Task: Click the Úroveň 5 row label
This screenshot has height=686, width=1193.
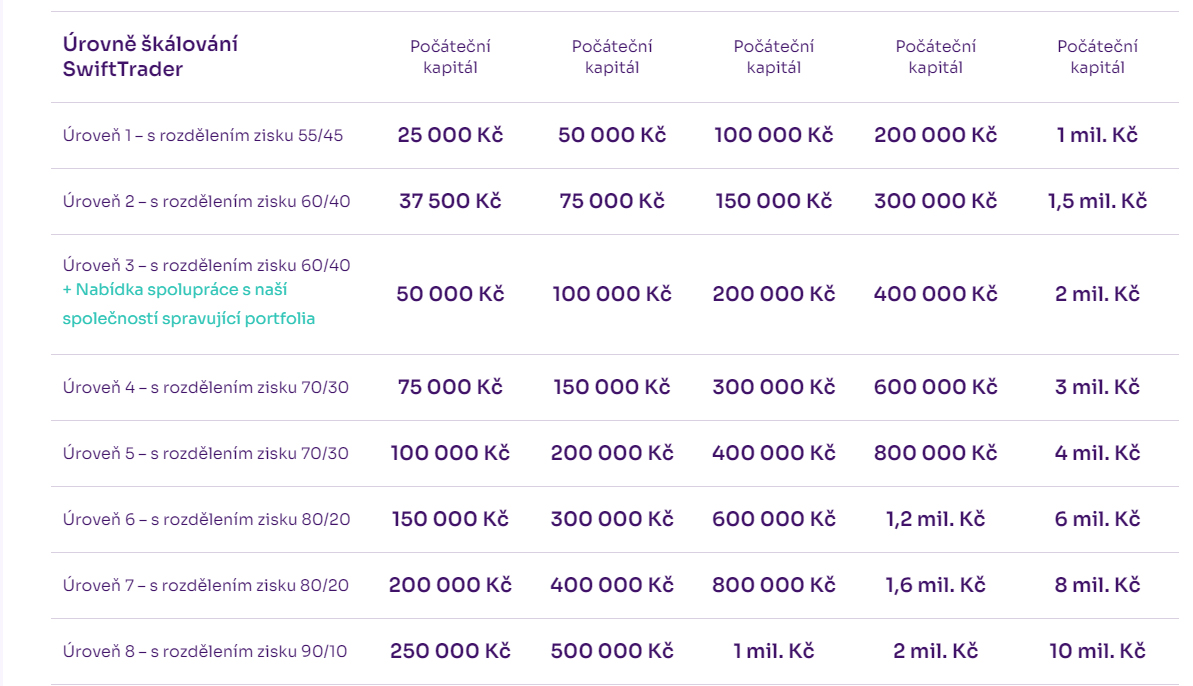Action: [x=206, y=453]
